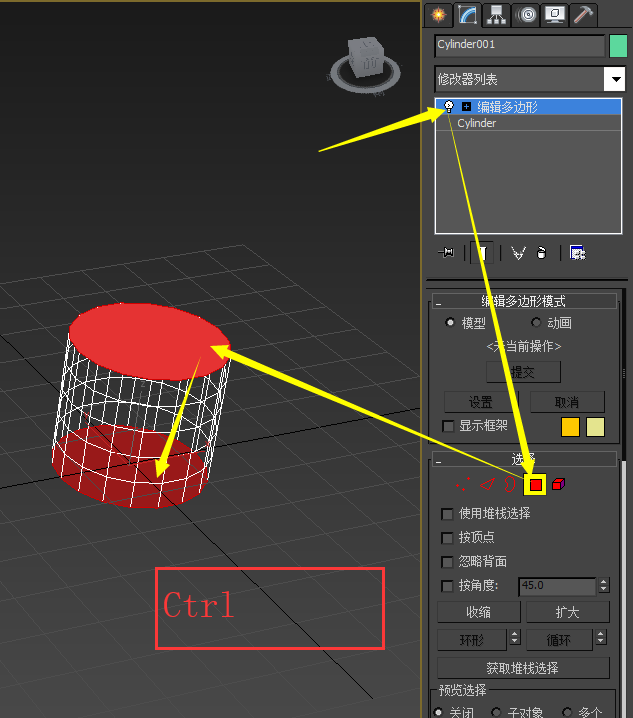Click the 扩大 button
This screenshot has height=718, width=633.
(567, 612)
